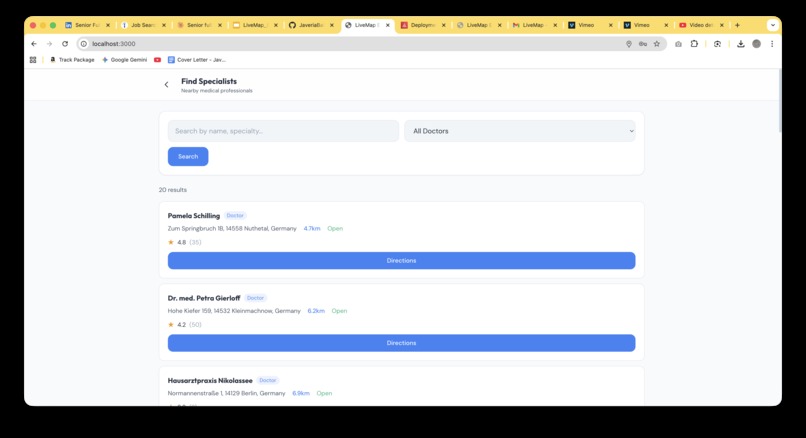Viewport: 806px width, 438px height.
Task: Click the 4.7km distance label
Action: pos(312,229)
